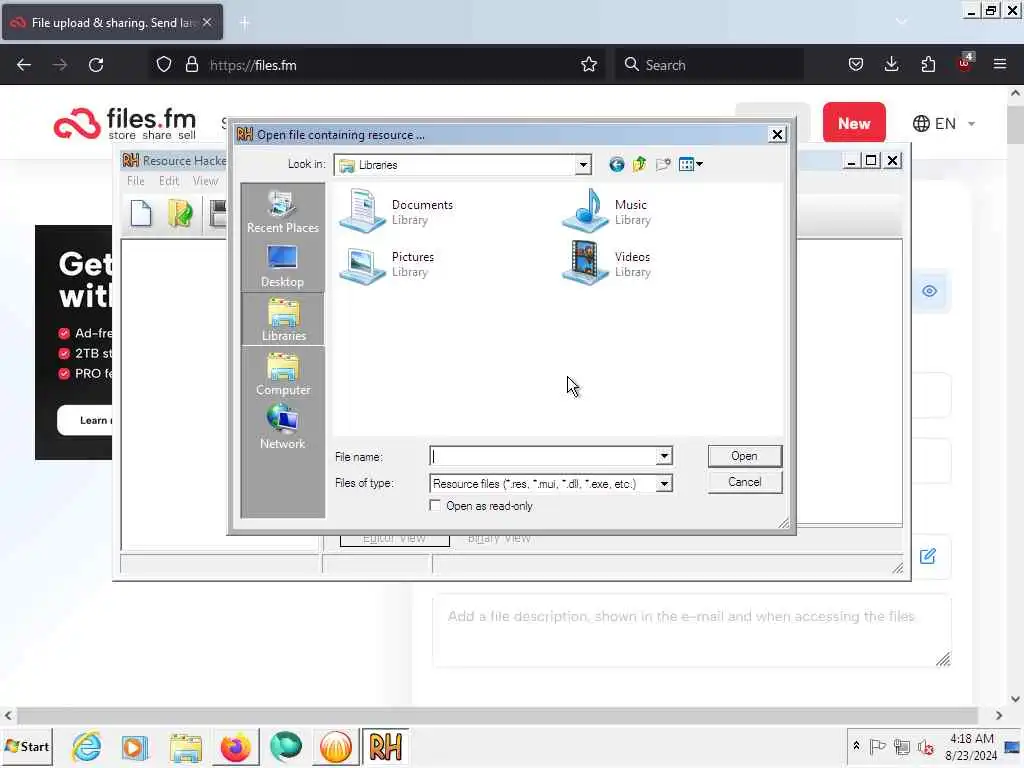1024x768 pixels.
Task: Click the Learn more button in ad
Action: [x=85, y=420]
